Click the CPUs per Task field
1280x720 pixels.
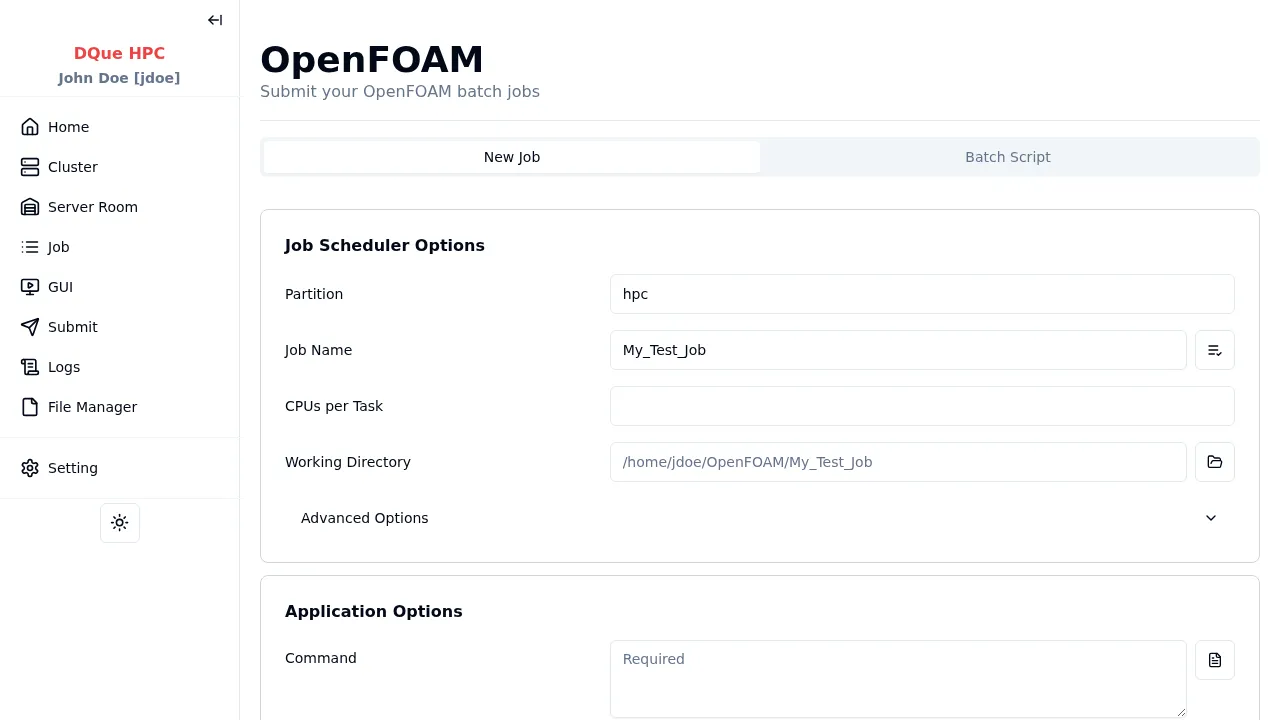[921, 406]
